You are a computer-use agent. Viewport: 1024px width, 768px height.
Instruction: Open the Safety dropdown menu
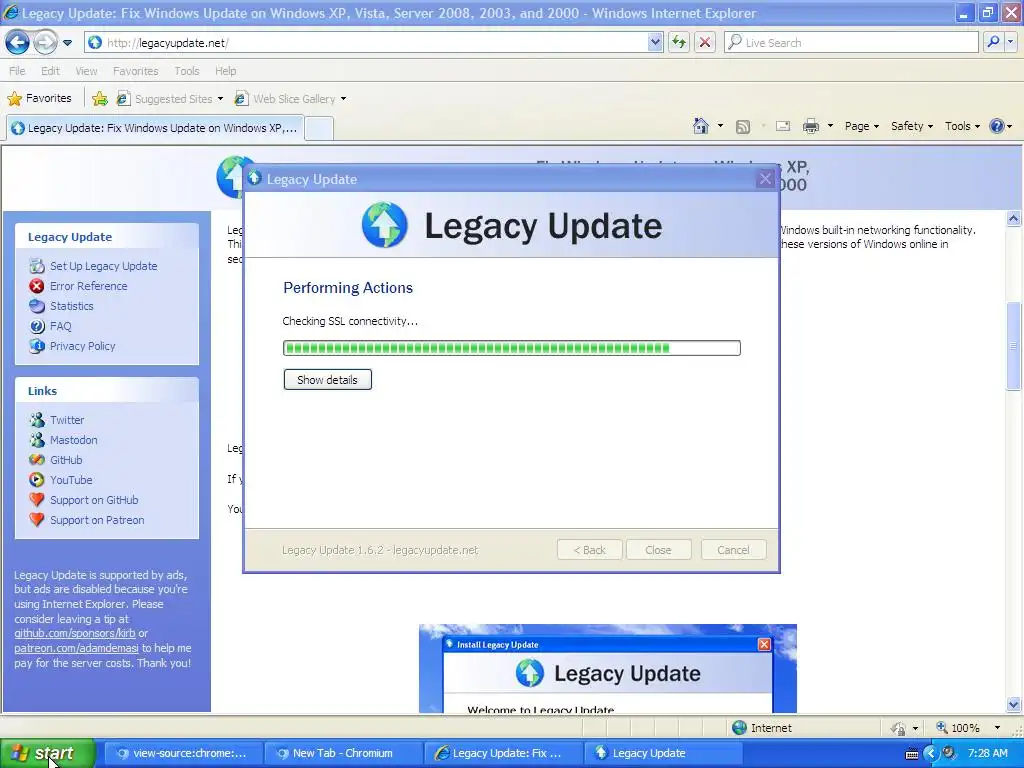[x=912, y=126]
